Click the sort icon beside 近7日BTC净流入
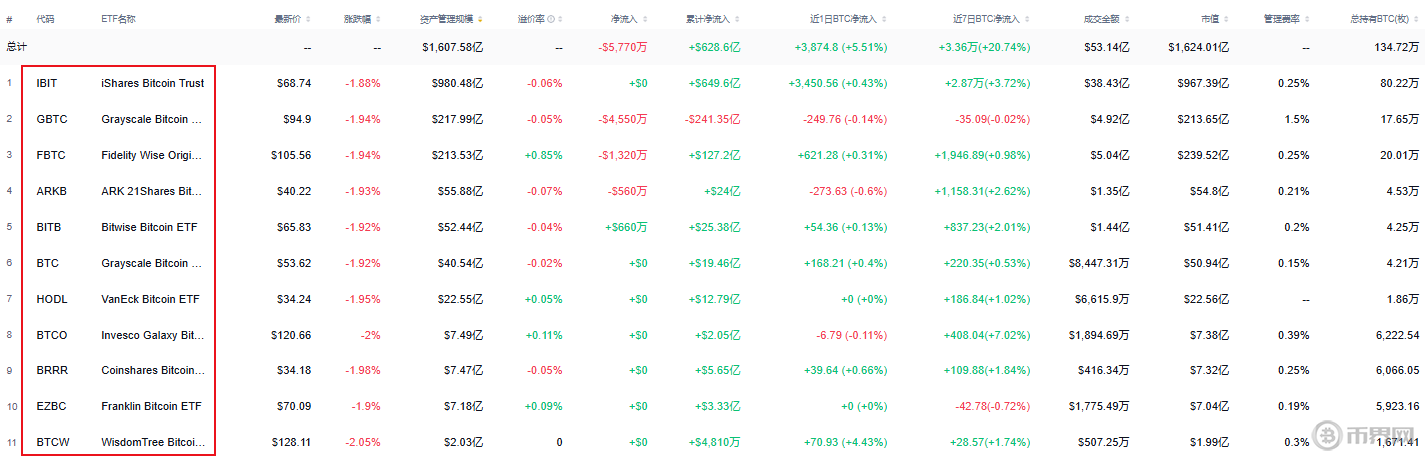The height and width of the screenshot is (463, 1425). (x=1027, y=19)
